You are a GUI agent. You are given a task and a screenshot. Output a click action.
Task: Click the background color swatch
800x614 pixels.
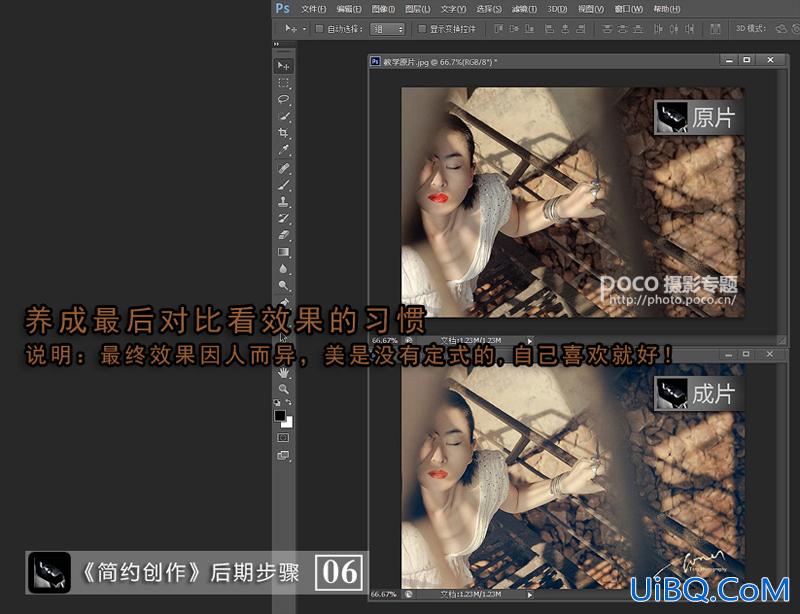click(289, 424)
